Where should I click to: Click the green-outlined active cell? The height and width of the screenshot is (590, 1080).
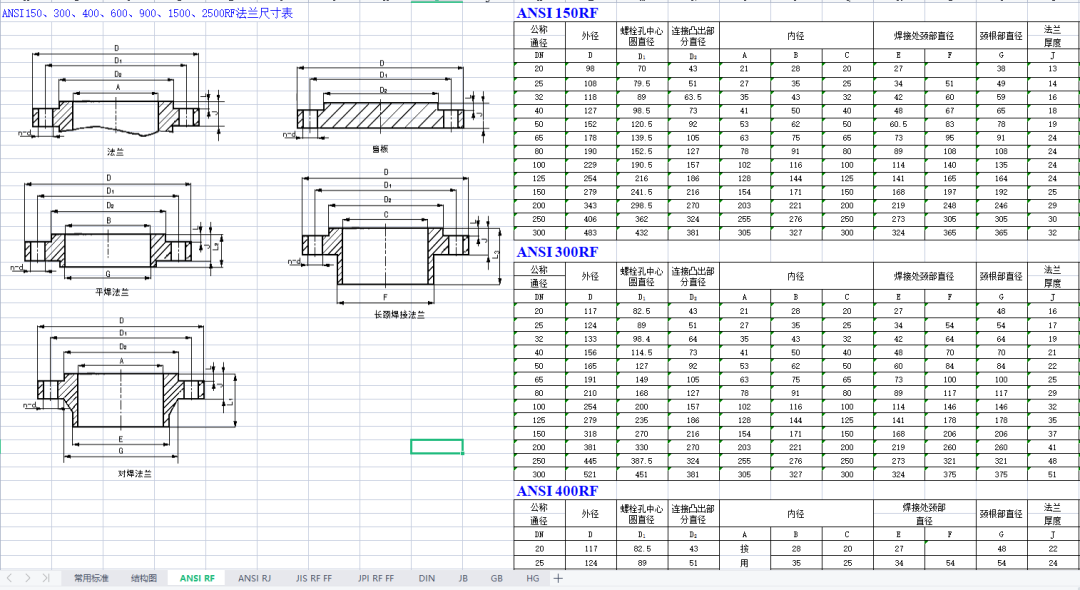coord(437,446)
